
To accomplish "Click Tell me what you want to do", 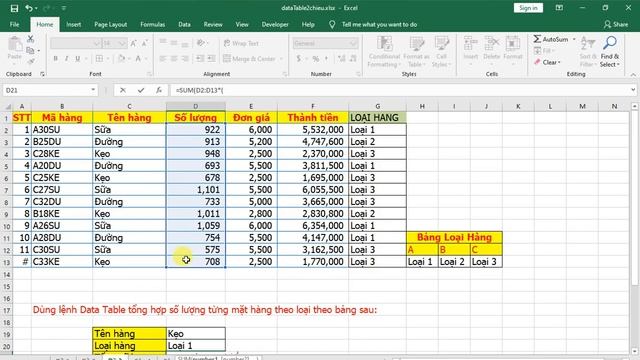I will point(379,24).
